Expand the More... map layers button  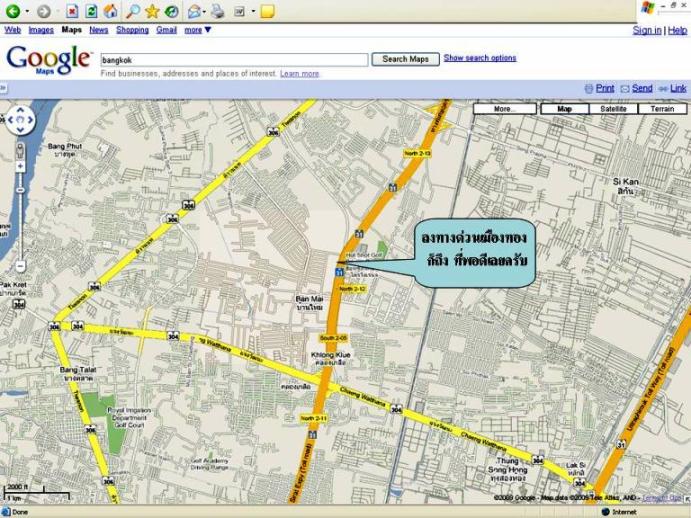point(504,108)
